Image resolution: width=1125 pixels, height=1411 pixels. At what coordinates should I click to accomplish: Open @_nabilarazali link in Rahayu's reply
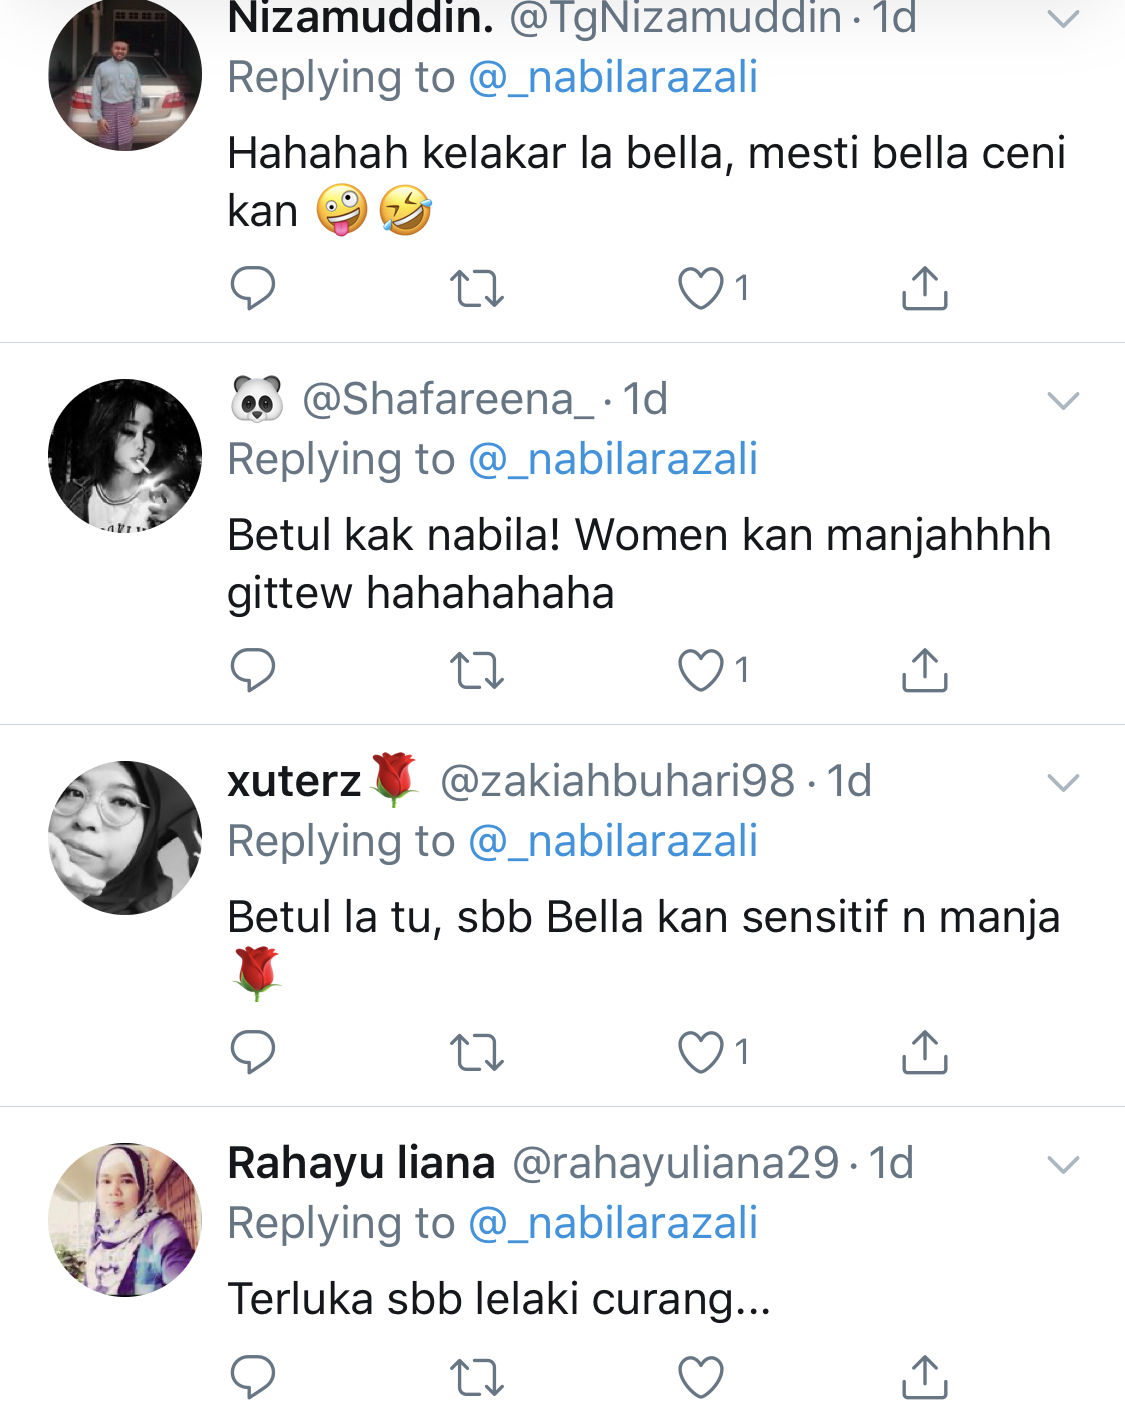(x=612, y=1223)
